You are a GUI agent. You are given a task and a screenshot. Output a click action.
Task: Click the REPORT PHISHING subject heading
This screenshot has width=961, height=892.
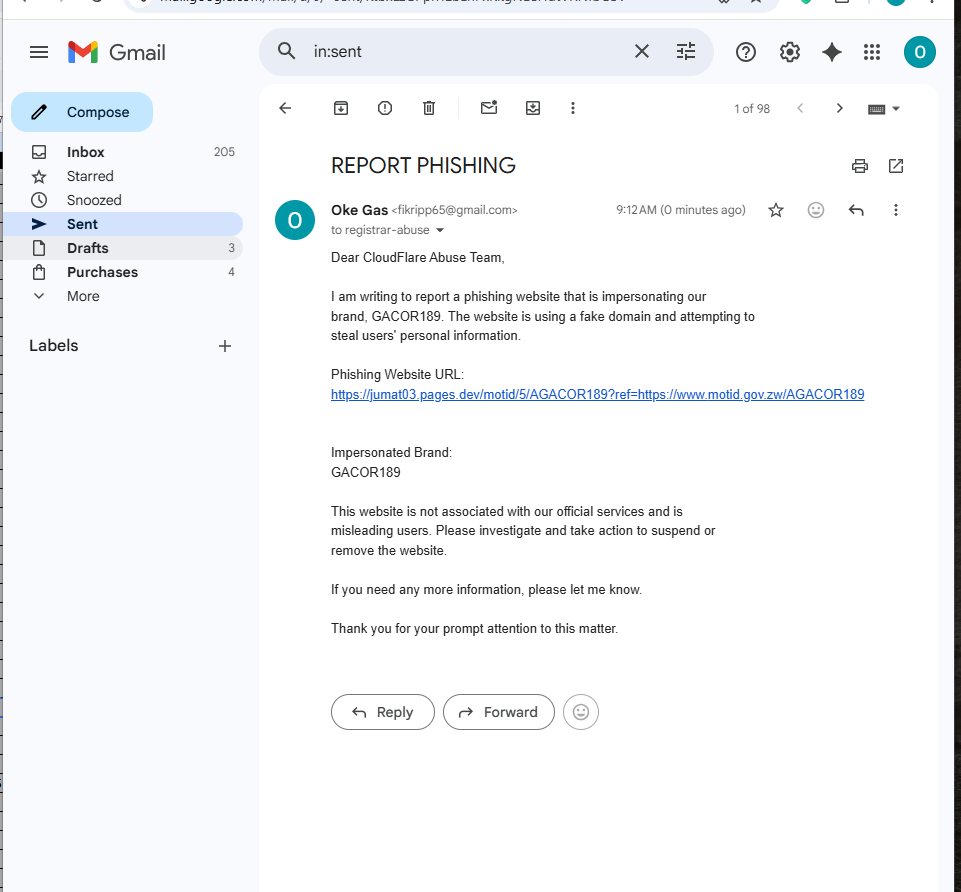[x=423, y=166]
